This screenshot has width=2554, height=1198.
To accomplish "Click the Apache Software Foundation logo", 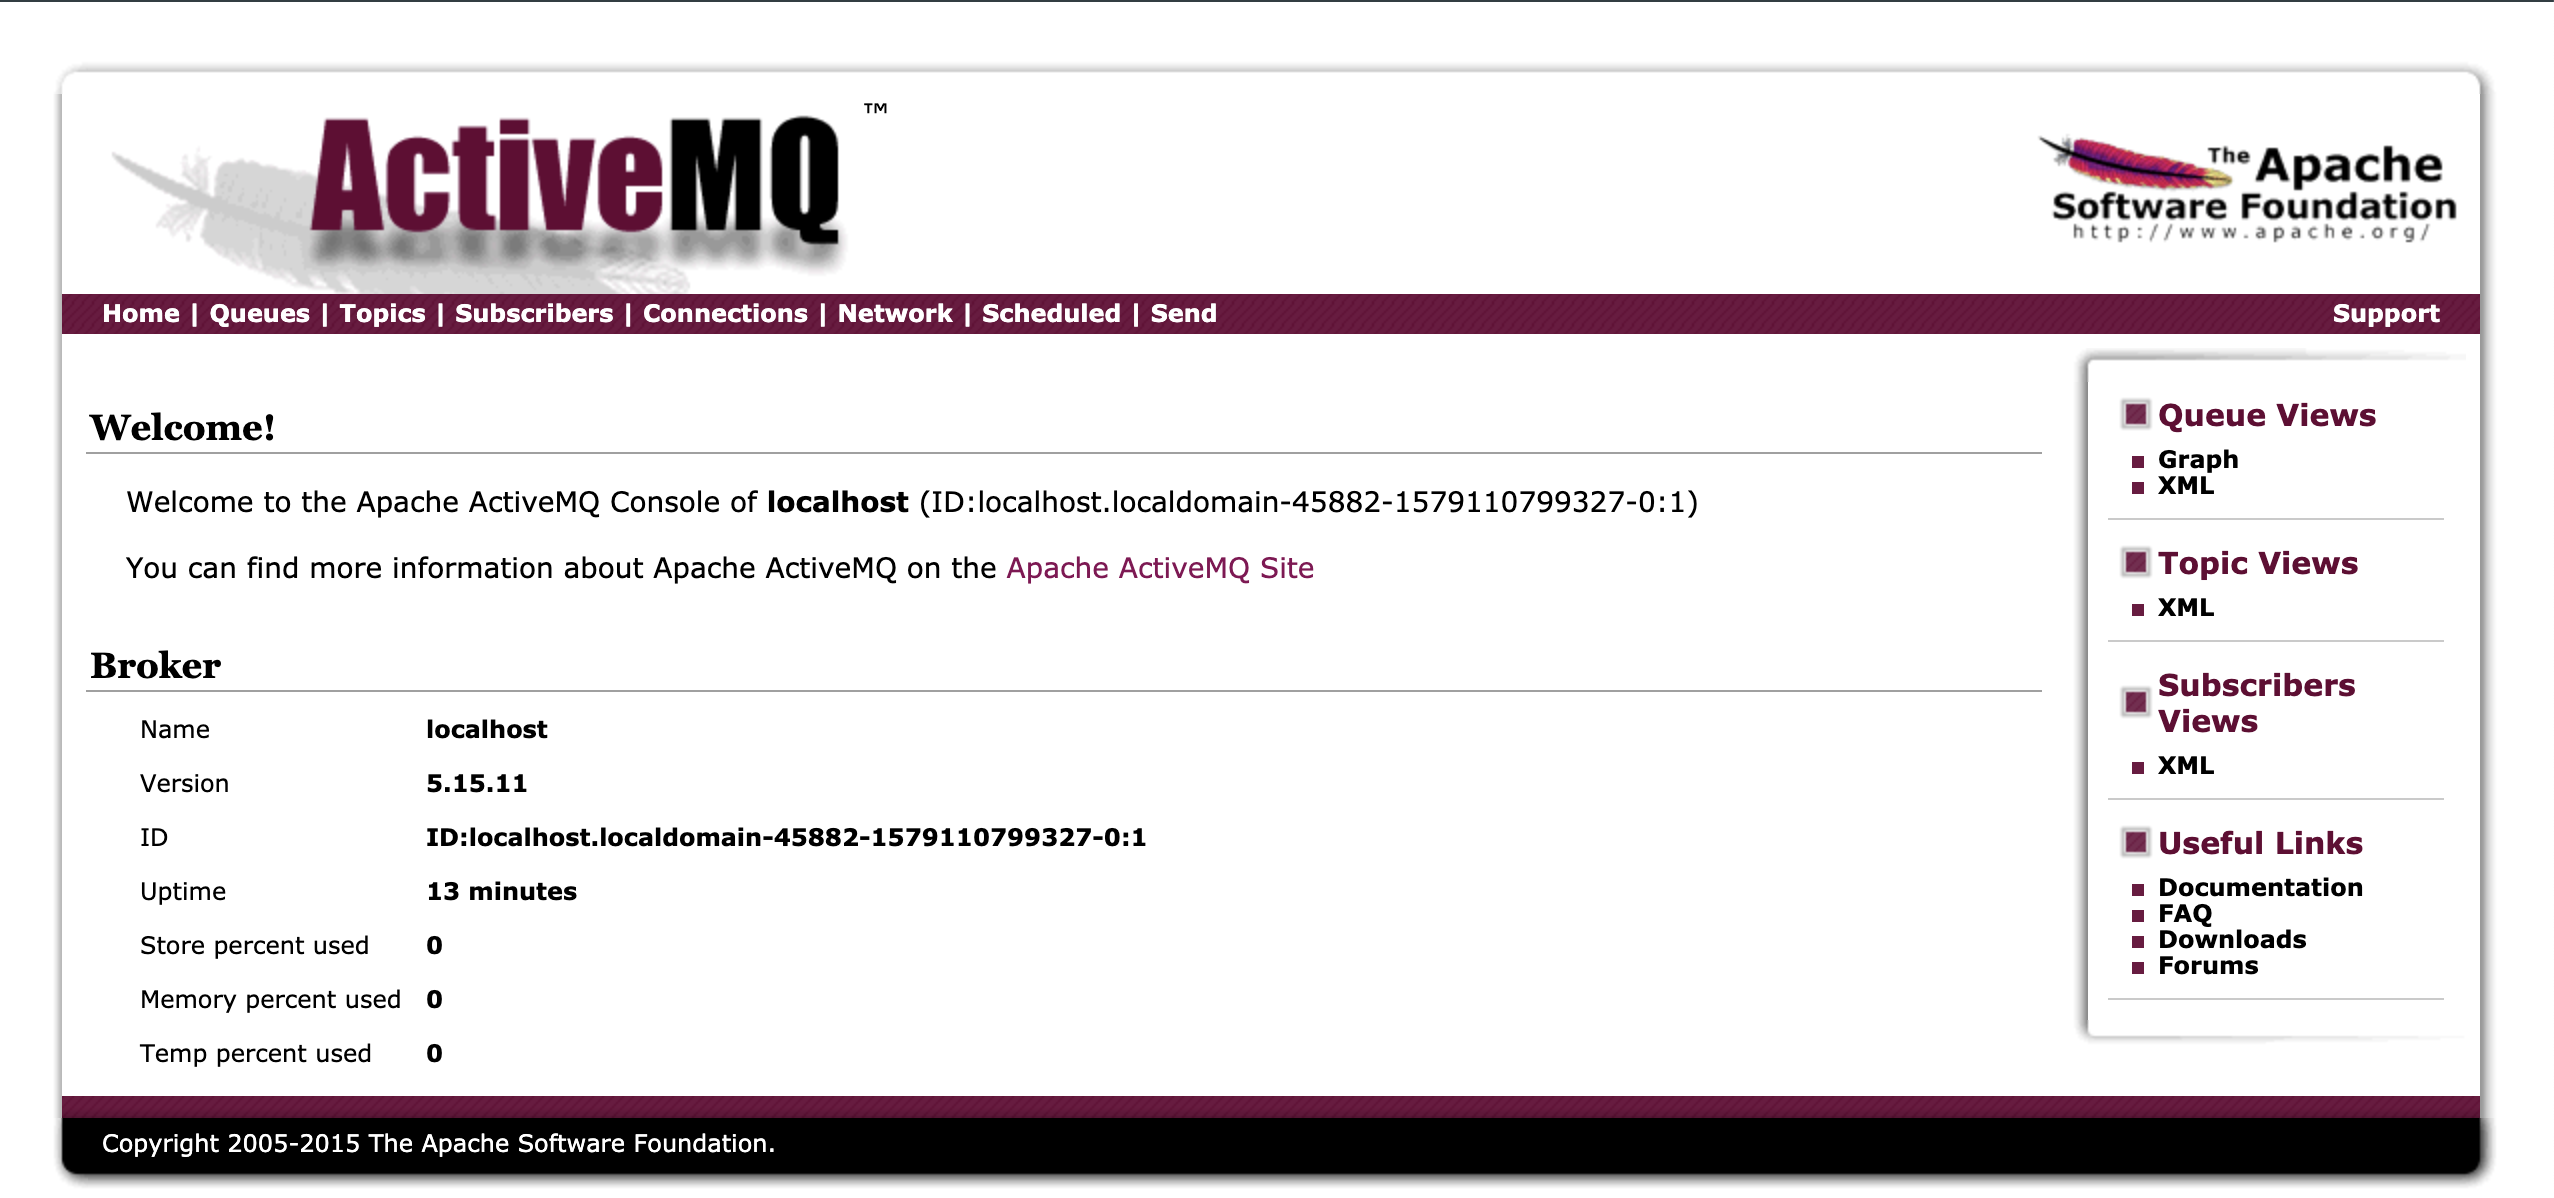I will tap(2247, 188).
